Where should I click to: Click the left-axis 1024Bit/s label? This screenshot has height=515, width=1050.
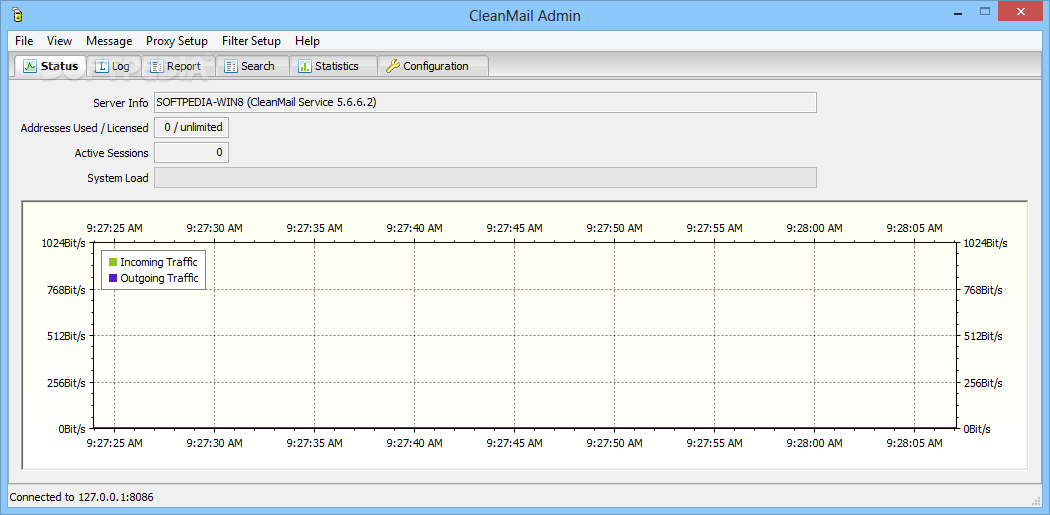[x=65, y=243]
